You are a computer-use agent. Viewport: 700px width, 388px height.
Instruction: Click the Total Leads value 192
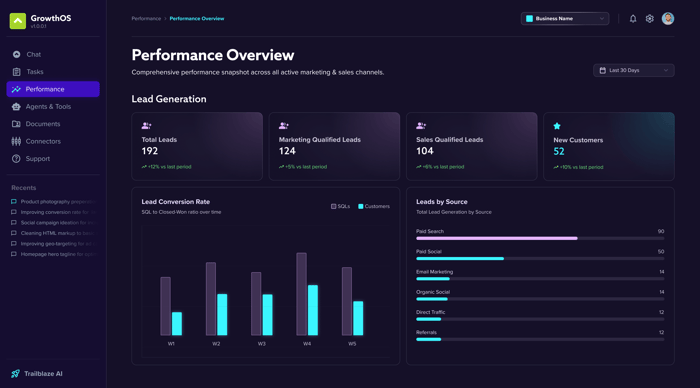150,151
